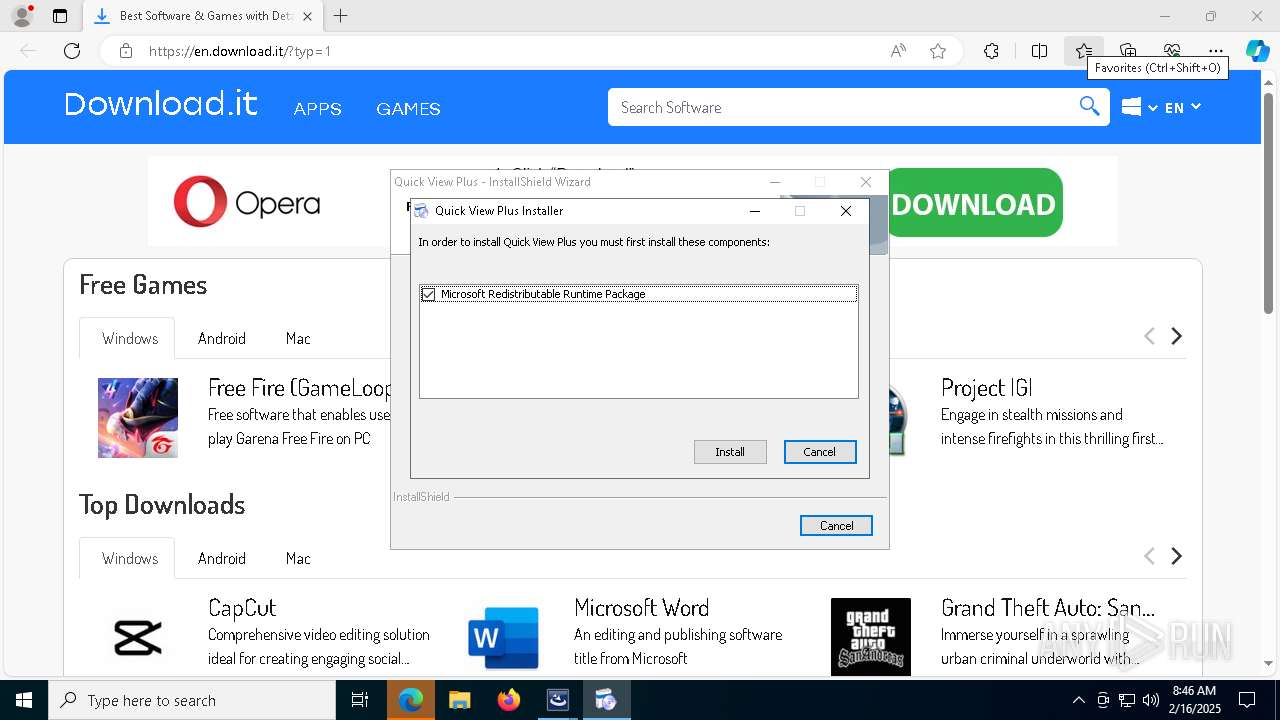The image size is (1280, 720).
Task: Select Mac tab under Top Downloads
Action: coord(298,558)
